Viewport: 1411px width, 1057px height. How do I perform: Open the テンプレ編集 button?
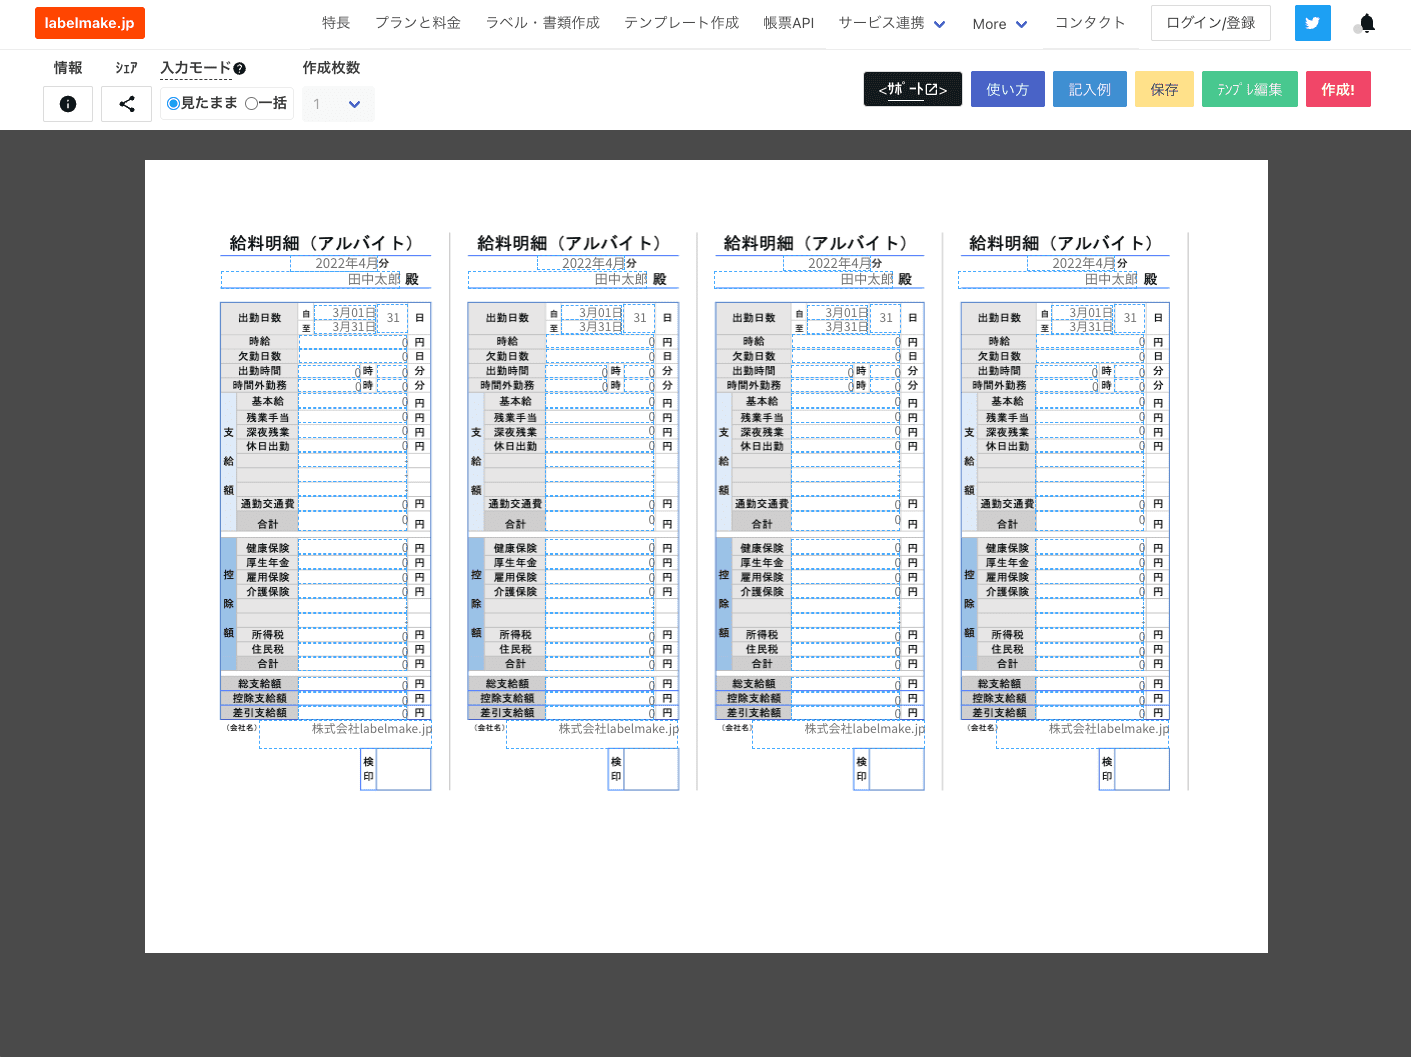1249,89
